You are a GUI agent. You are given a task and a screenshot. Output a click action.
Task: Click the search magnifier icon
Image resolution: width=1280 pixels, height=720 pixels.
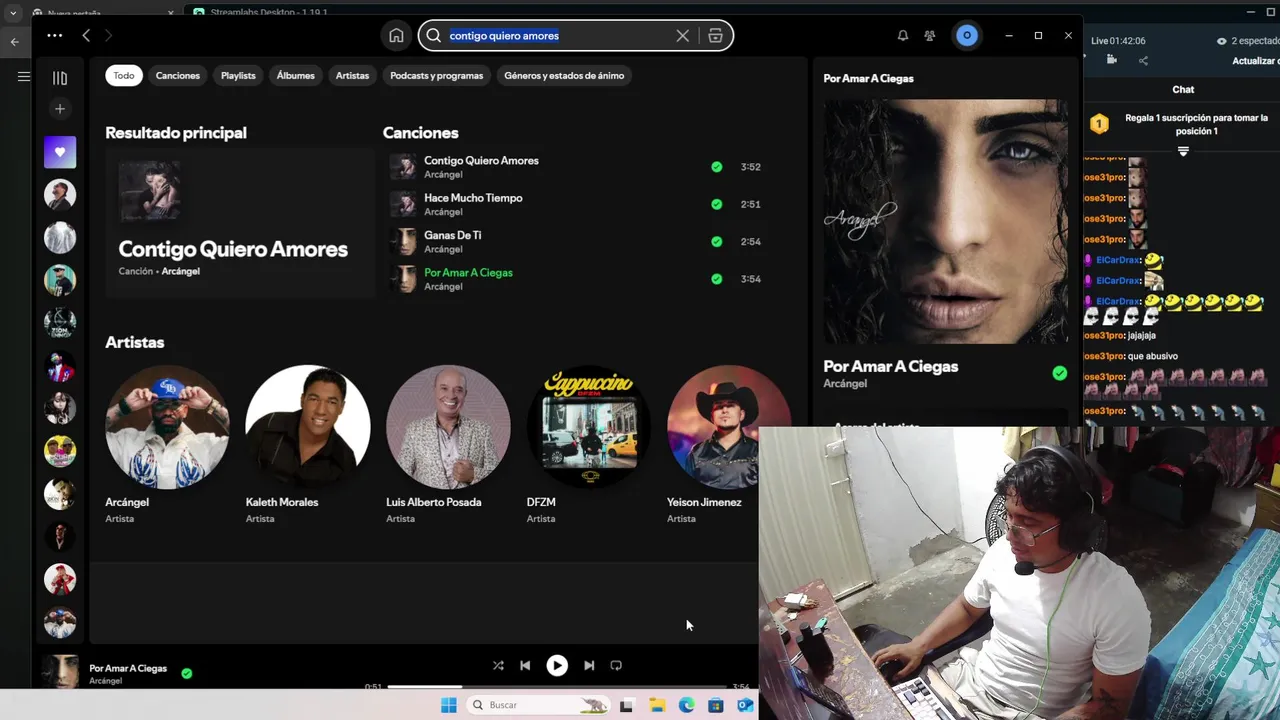tap(433, 36)
